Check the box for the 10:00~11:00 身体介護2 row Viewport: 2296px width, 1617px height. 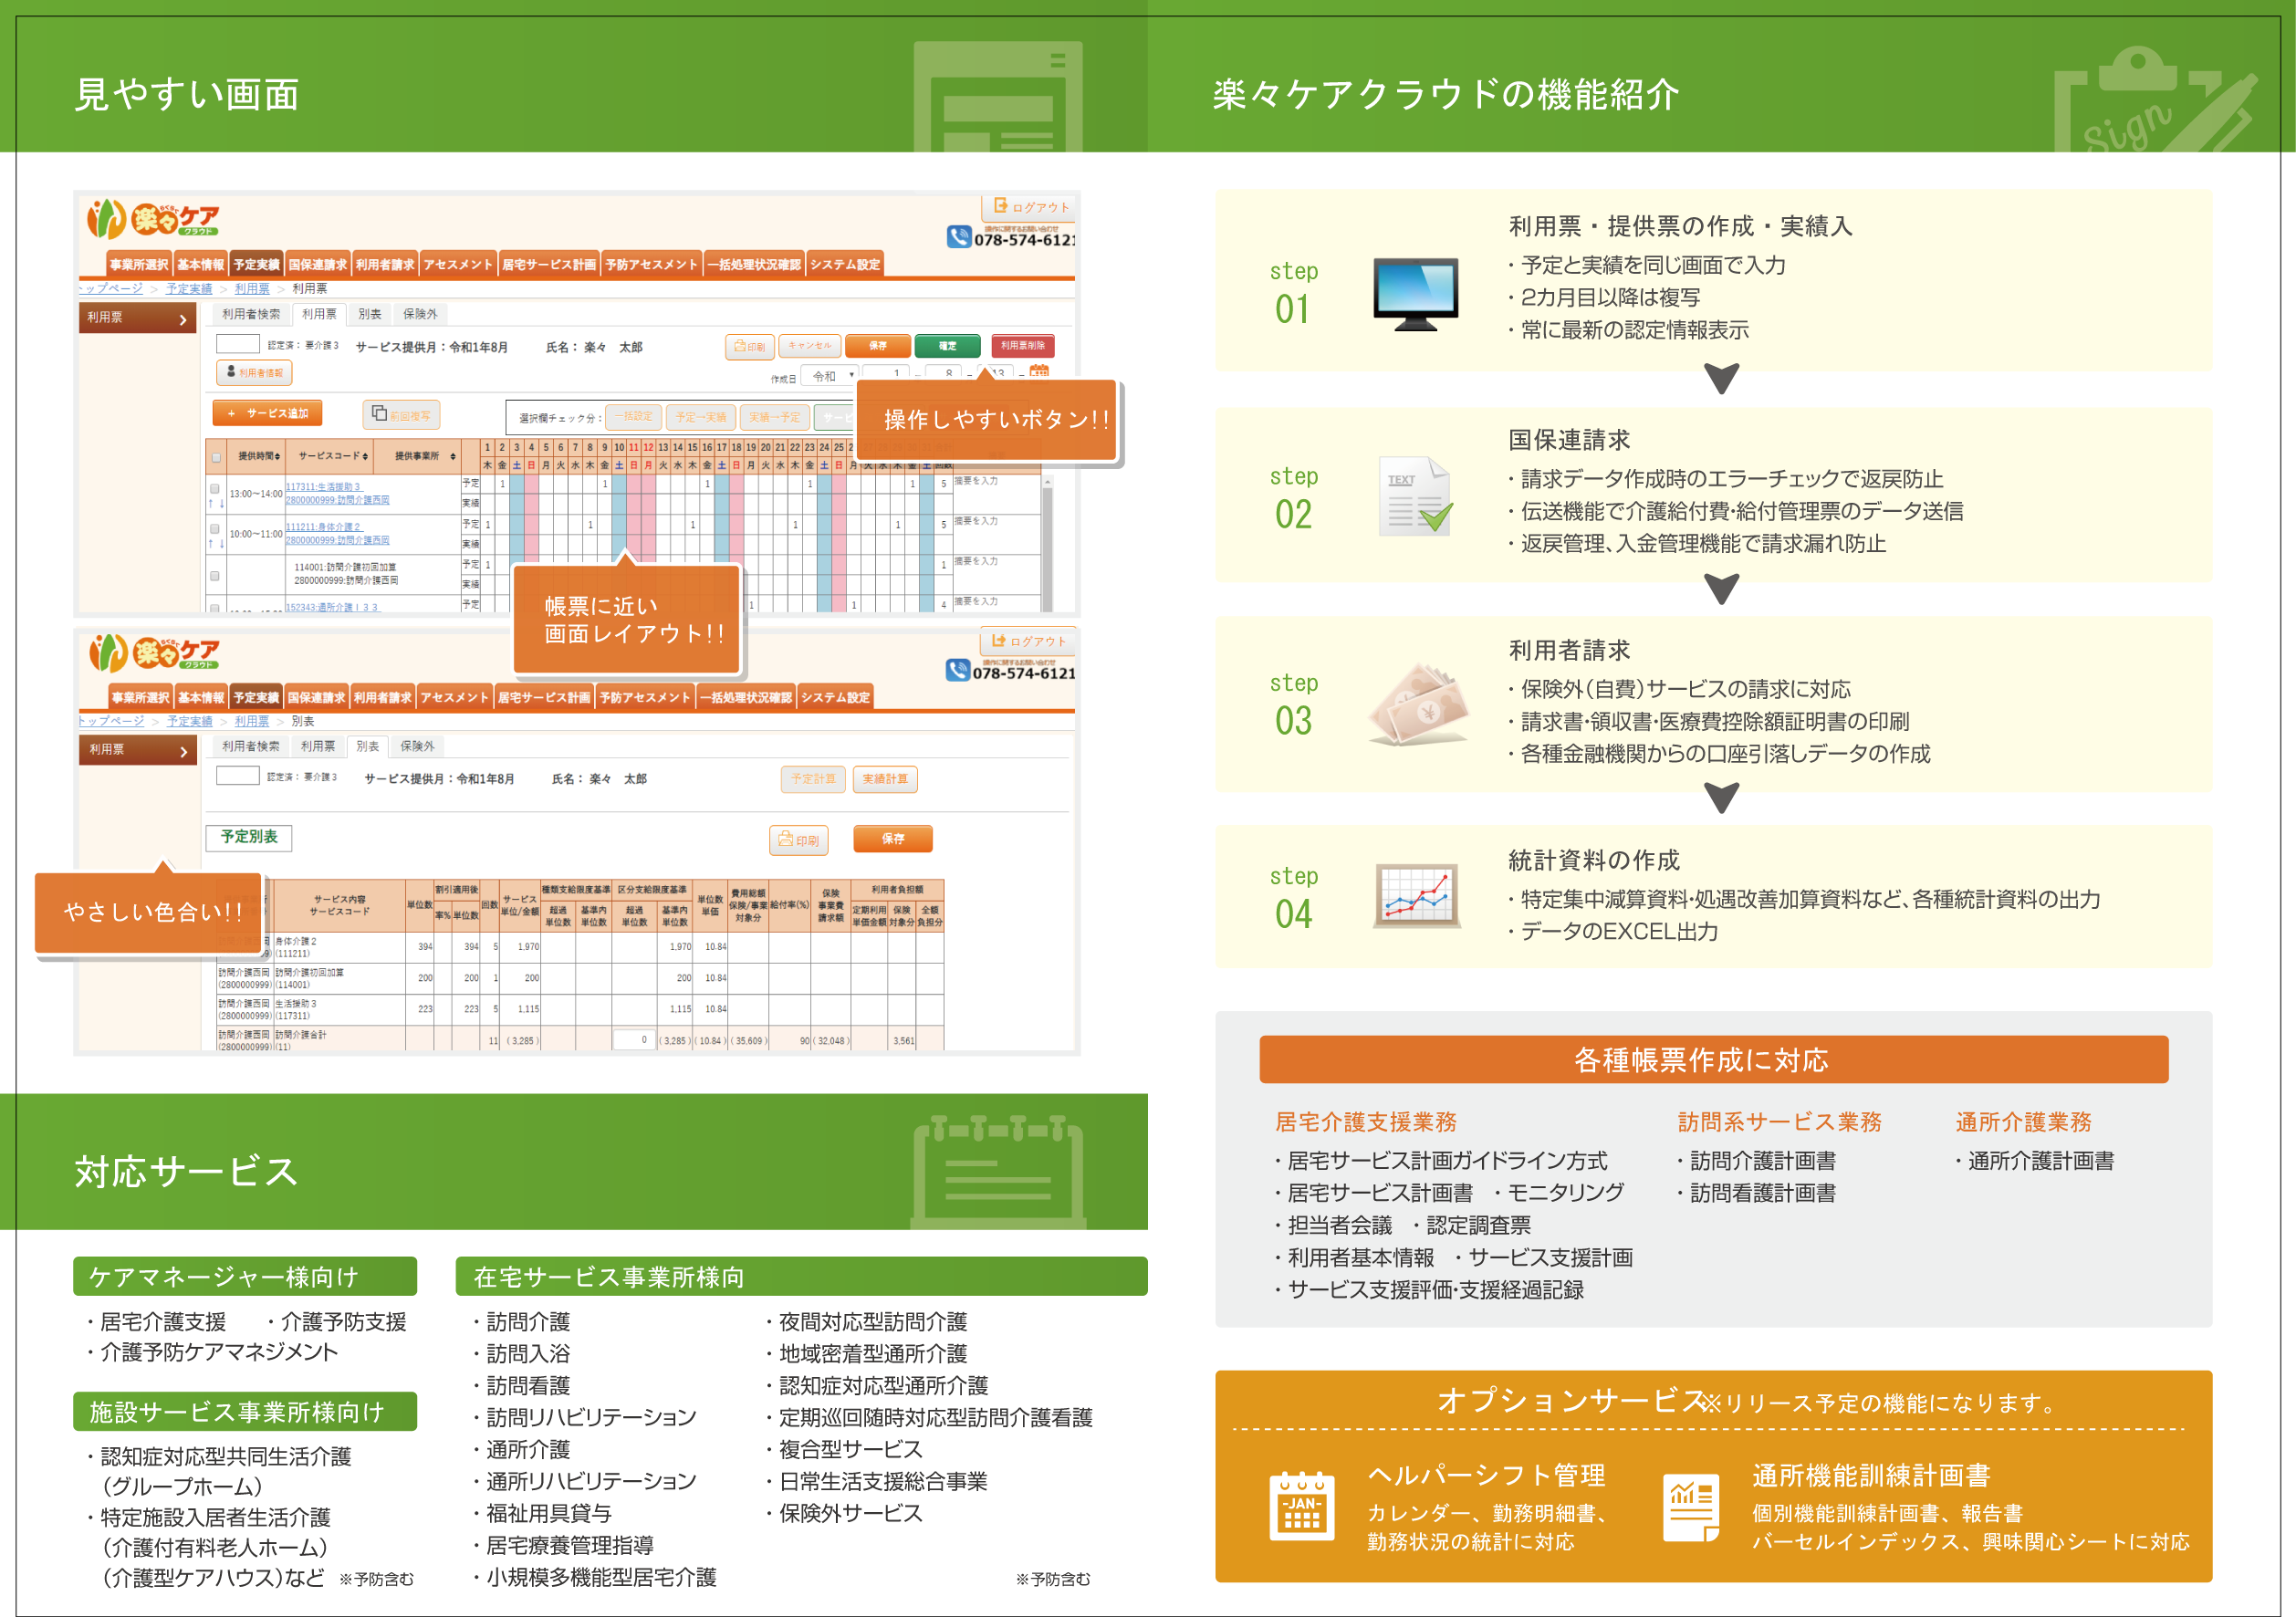click(214, 529)
